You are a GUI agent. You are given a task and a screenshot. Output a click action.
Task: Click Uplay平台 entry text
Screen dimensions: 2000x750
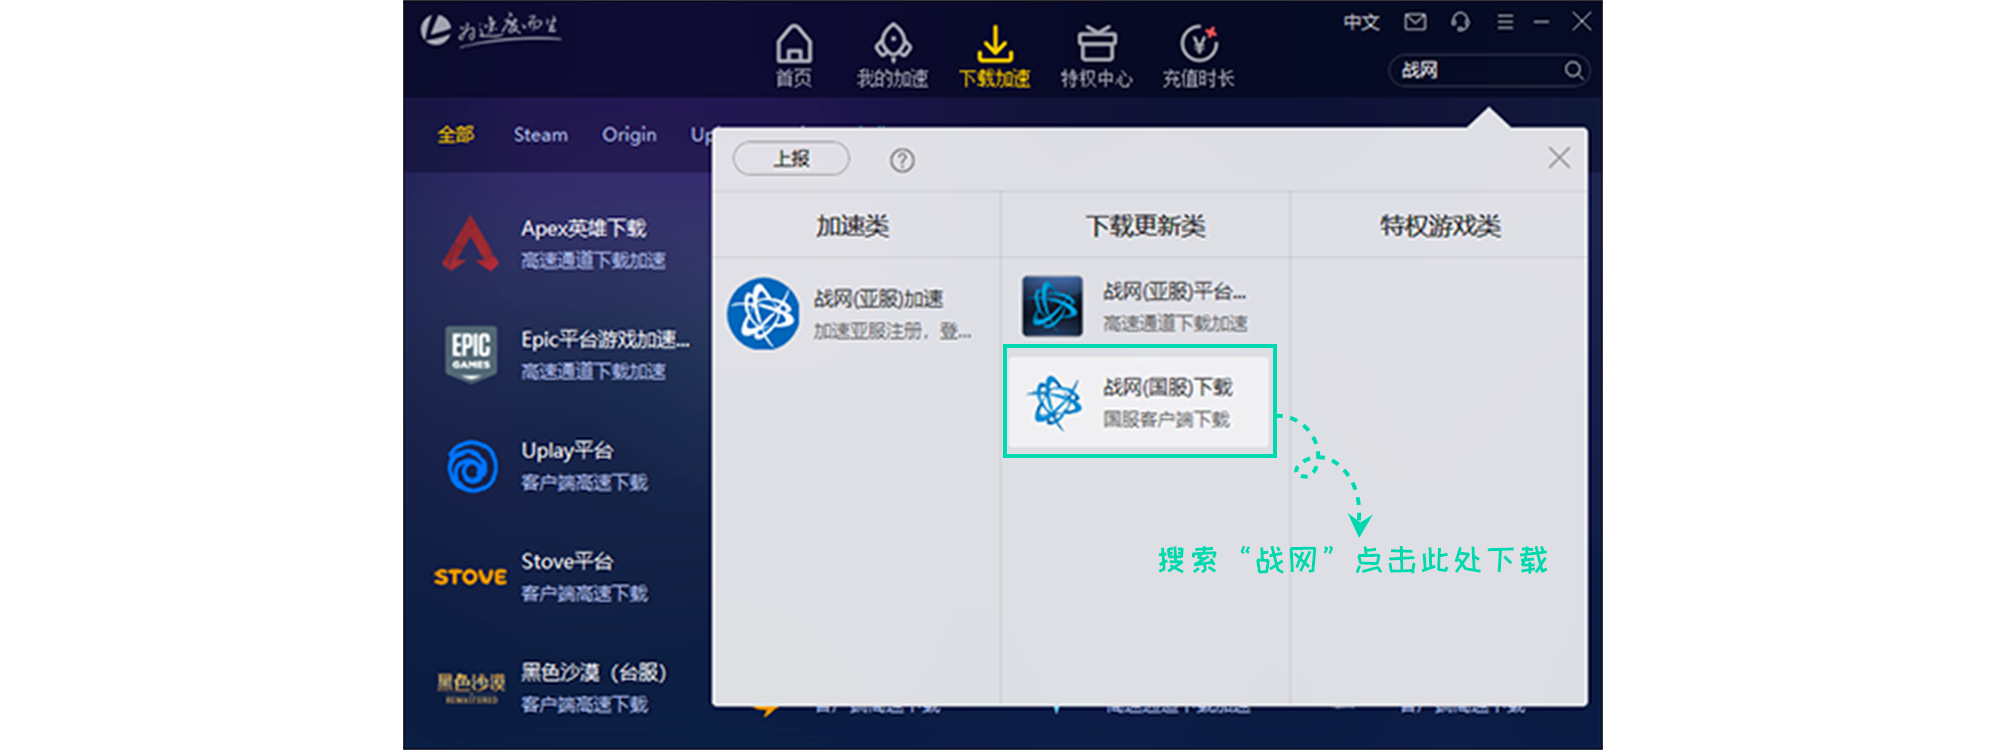567,450
